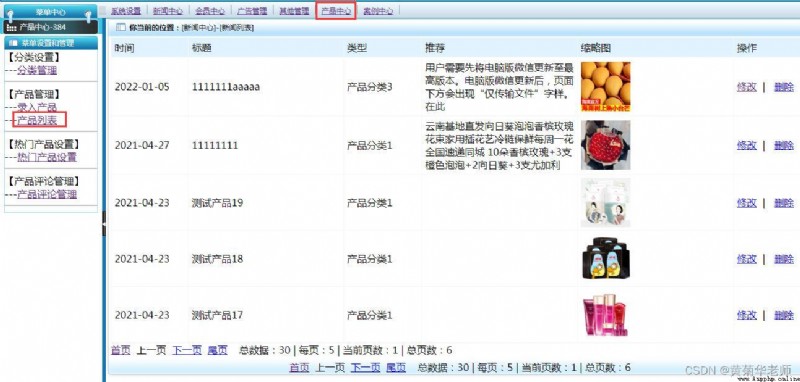Open 分类管理 in the sidebar
The height and width of the screenshot is (382, 800).
(x=37, y=70)
